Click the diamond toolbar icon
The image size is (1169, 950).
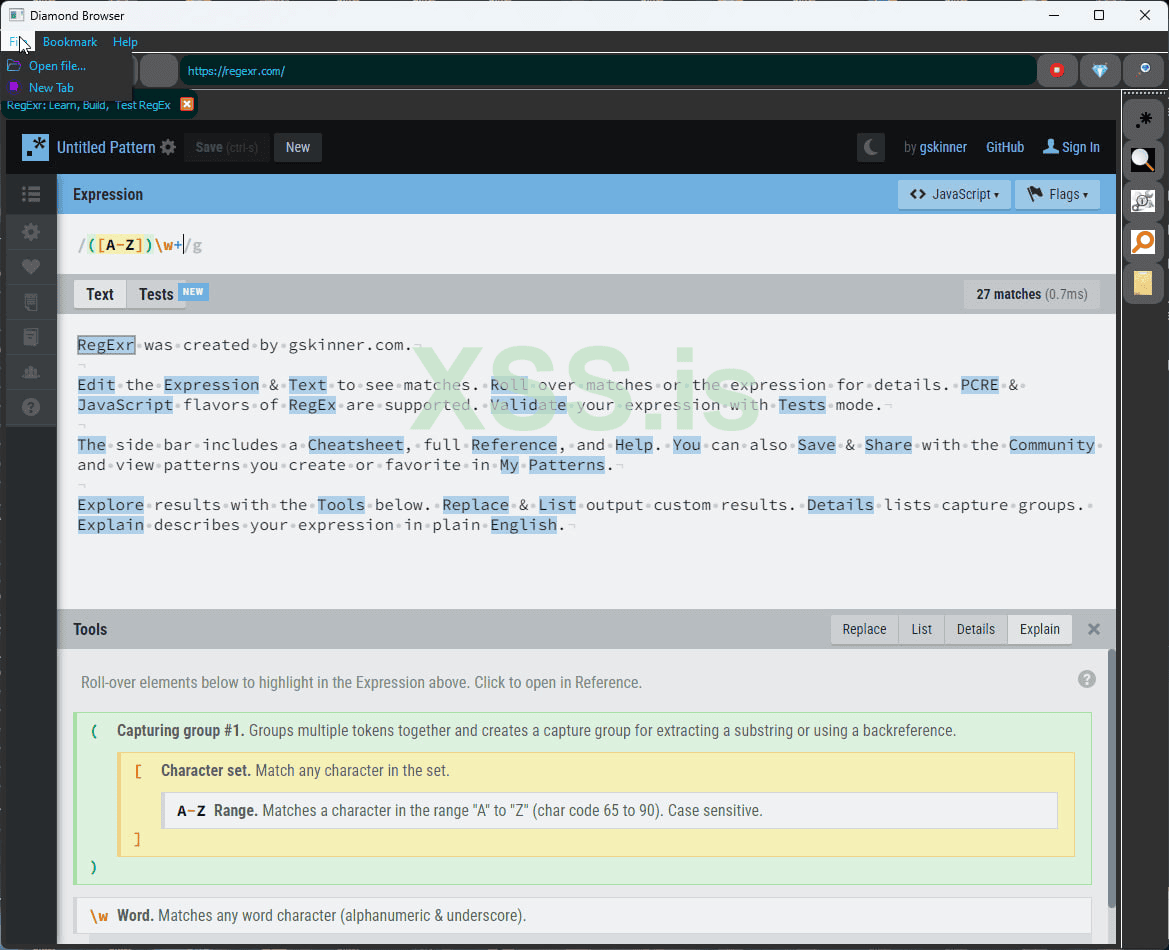pyautogui.click(x=1100, y=70)
